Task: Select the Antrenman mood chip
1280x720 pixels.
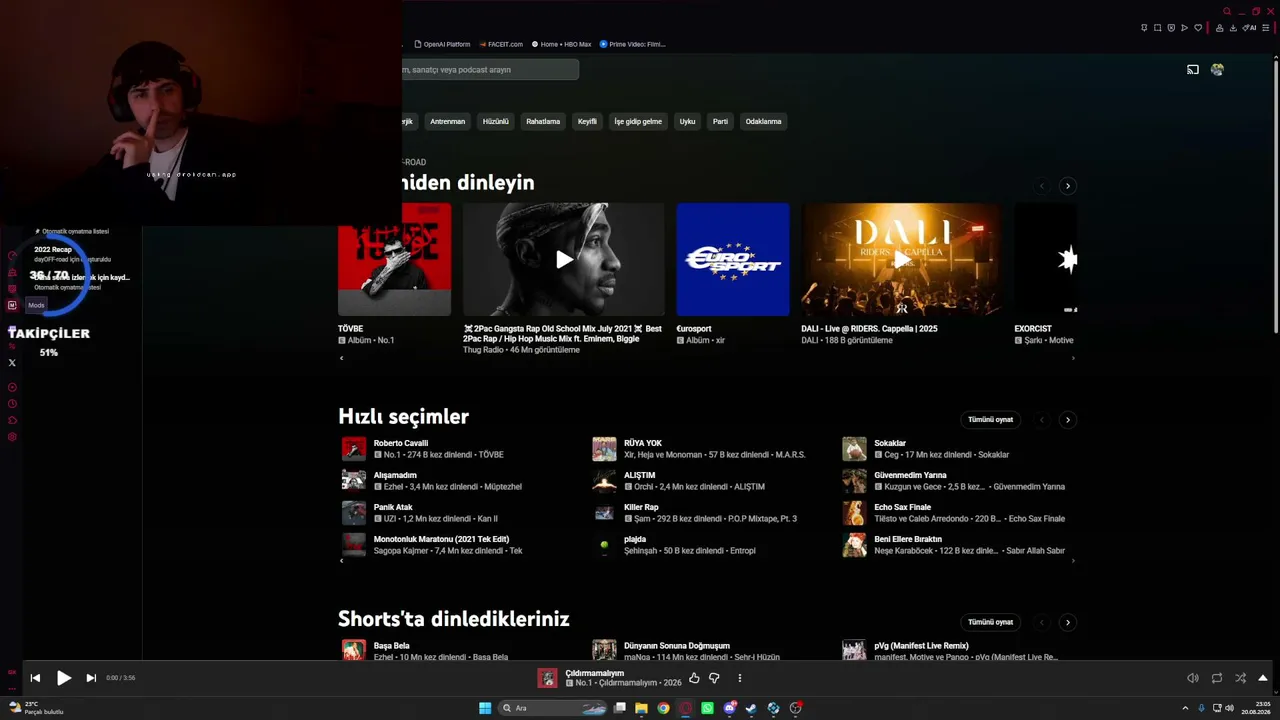Action: click(447, 122)
